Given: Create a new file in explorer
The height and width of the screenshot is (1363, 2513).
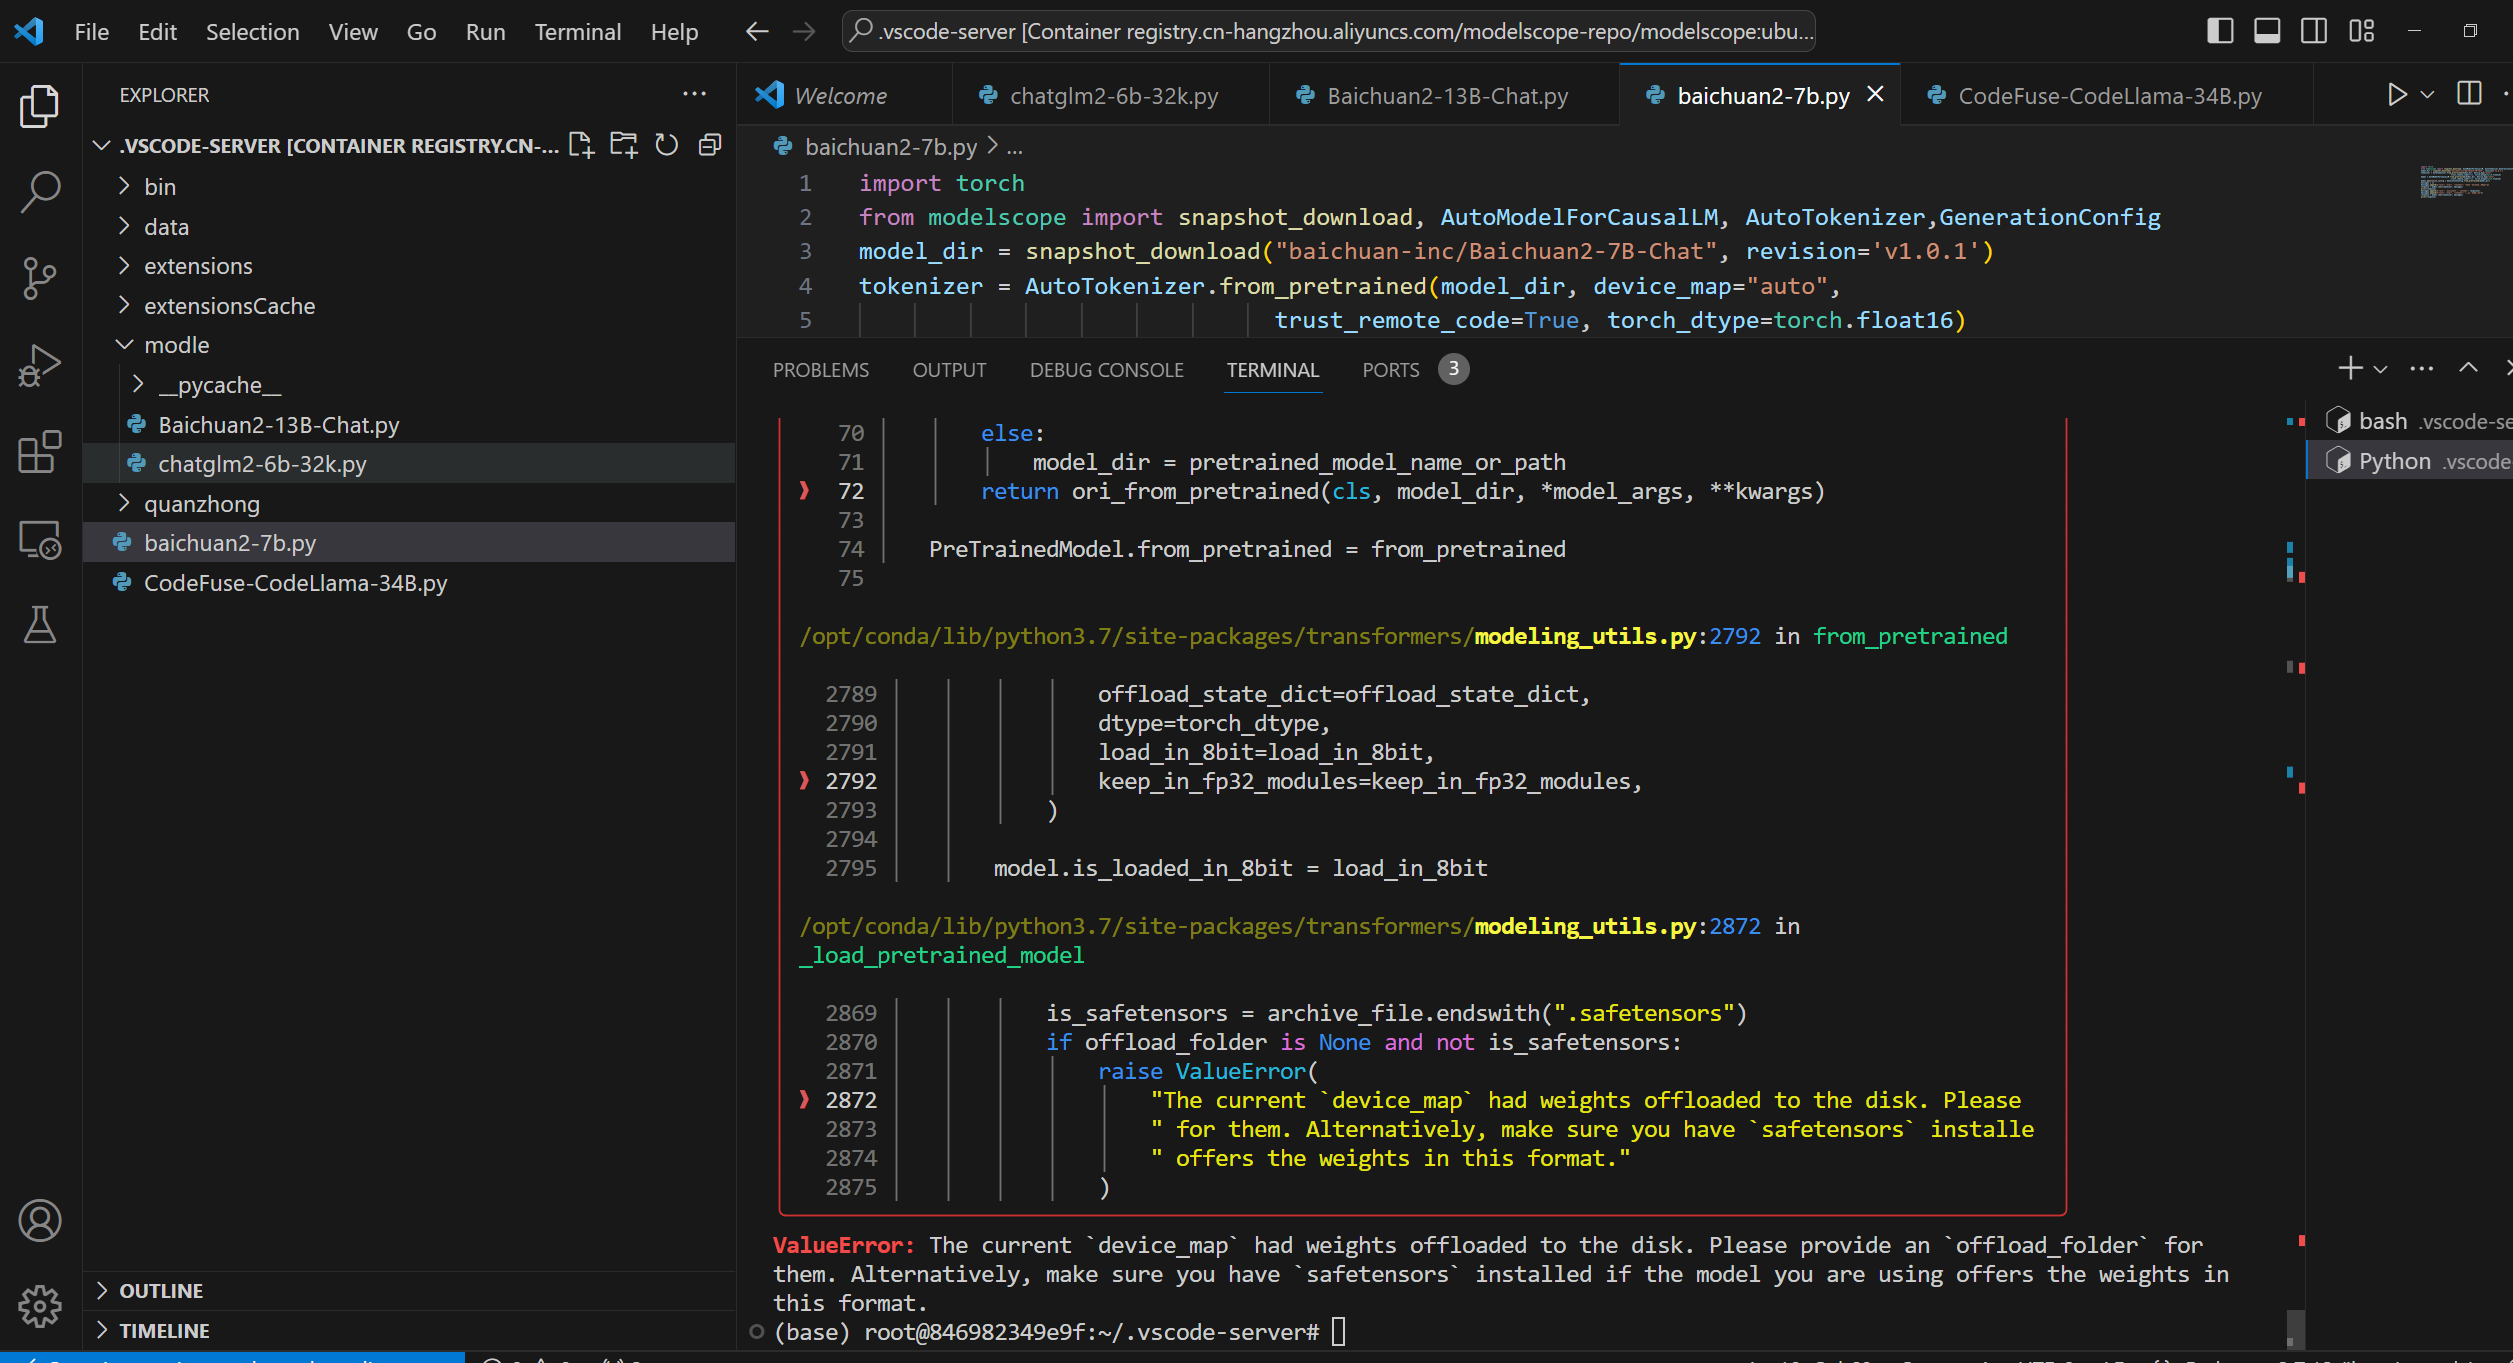Looking at the screenshot, I should tap(581, 146).
